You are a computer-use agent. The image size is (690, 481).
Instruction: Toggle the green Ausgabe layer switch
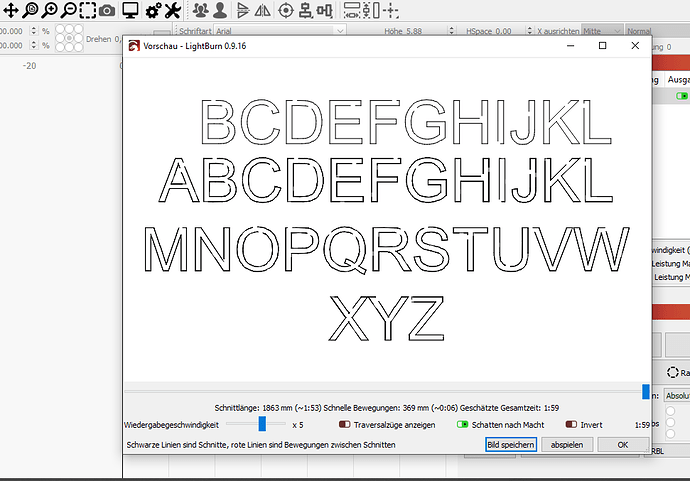click(x=682, y=96)
